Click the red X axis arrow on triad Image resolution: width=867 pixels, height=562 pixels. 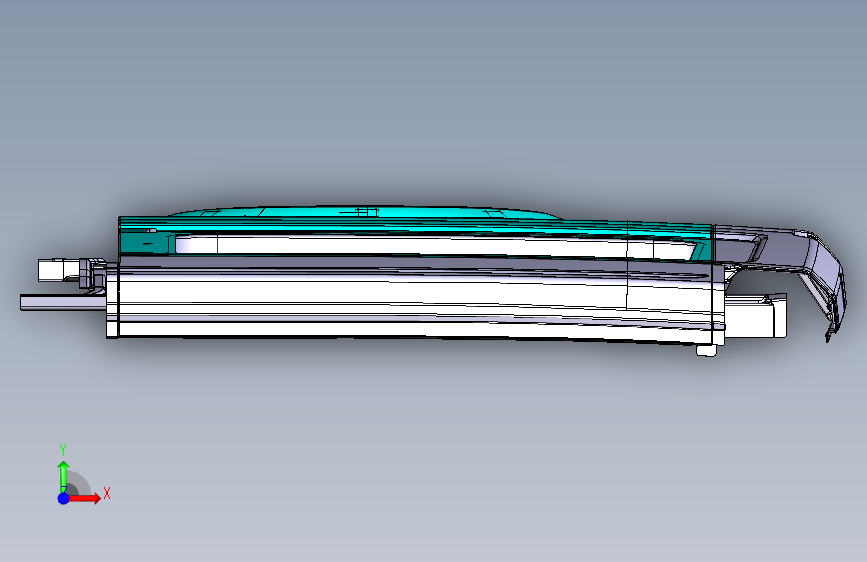pos(85,498)
